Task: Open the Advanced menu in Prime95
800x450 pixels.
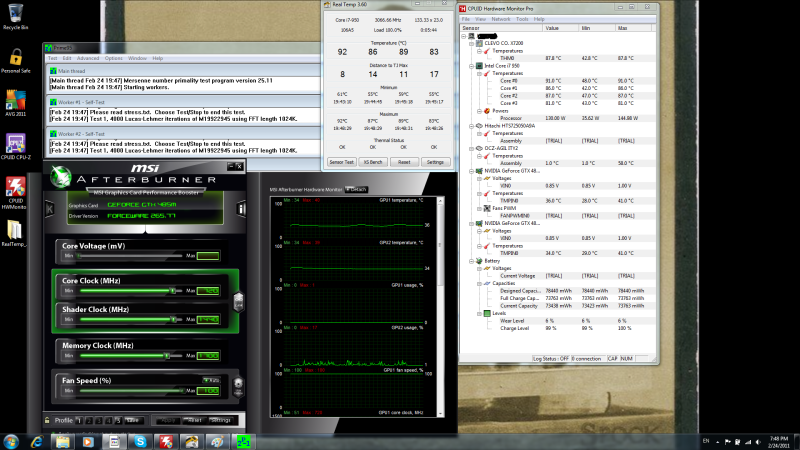Action: click(88, 58)
